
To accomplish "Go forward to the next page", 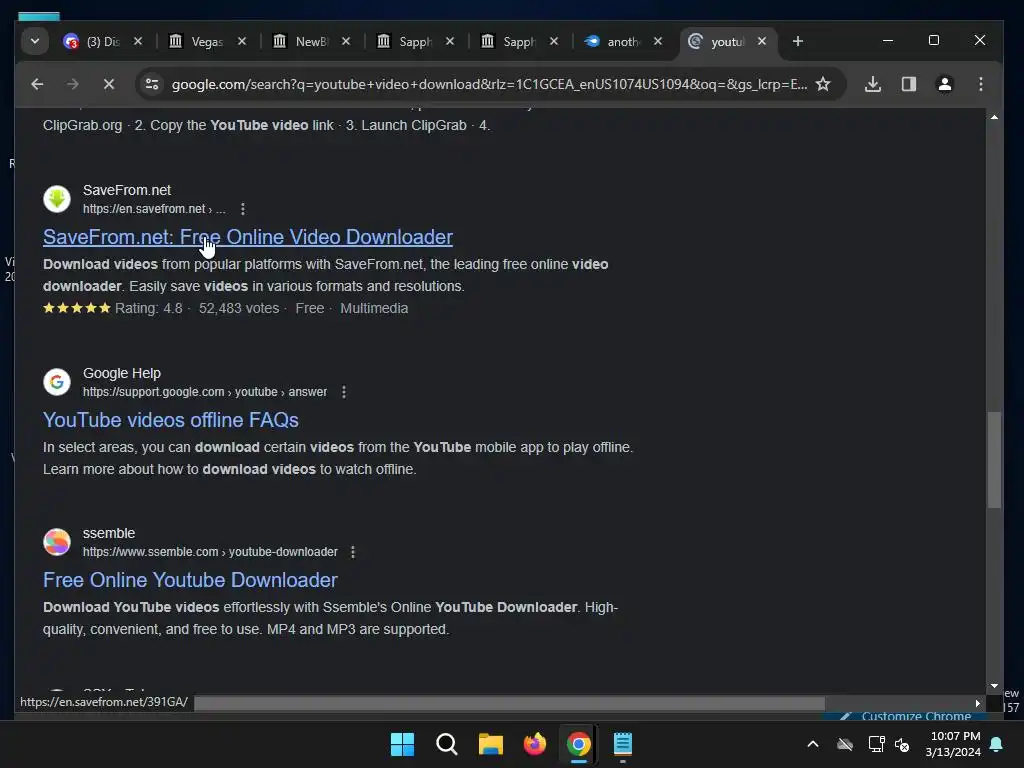I will click(72, 84).
